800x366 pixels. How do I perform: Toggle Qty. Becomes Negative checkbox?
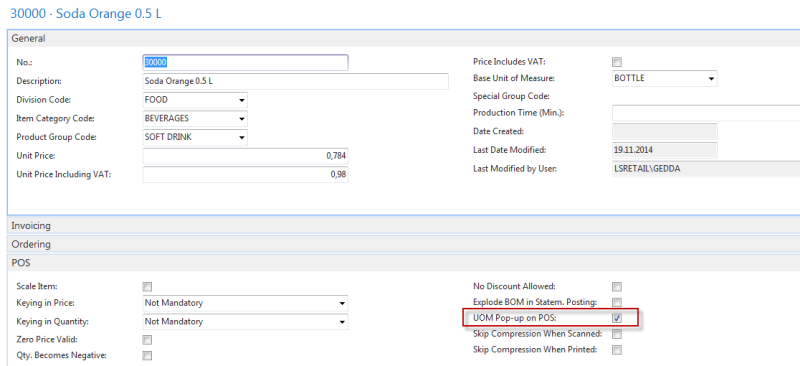(x=147, y=356)
